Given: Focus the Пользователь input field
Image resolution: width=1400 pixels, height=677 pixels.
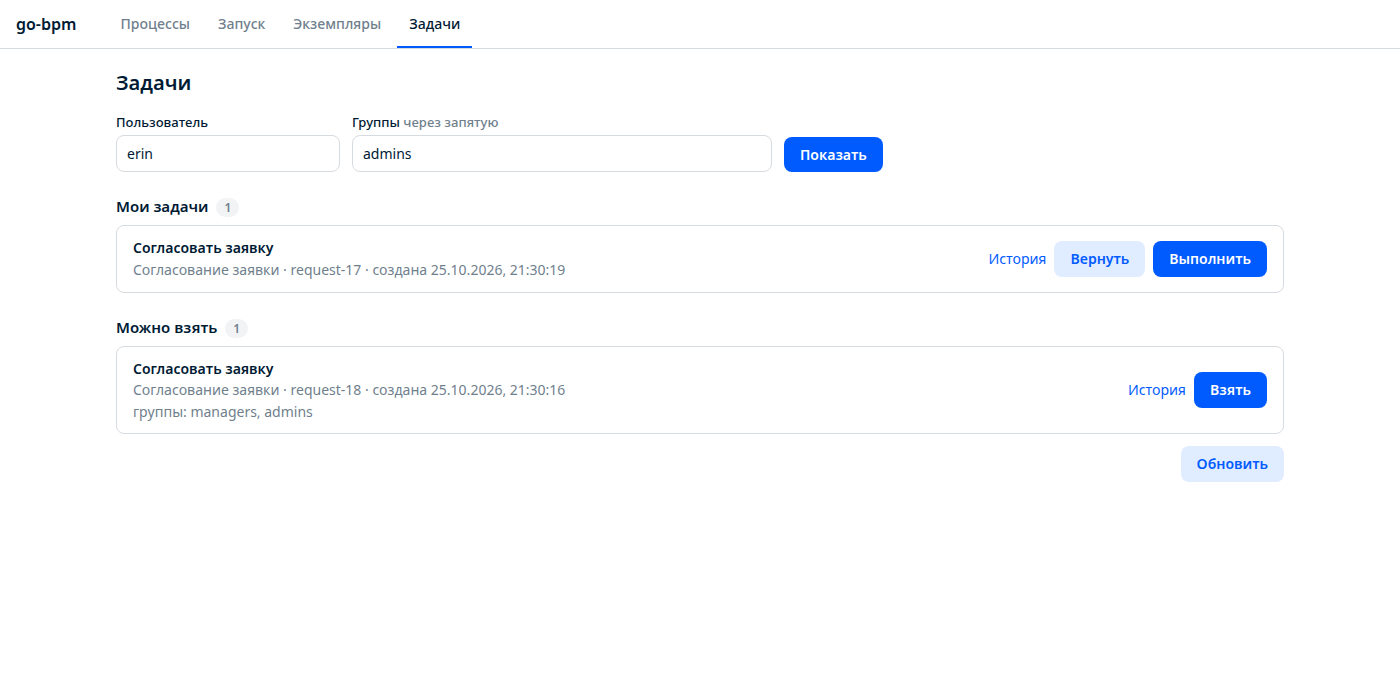Looking at the screenshot, I should 228,154.
